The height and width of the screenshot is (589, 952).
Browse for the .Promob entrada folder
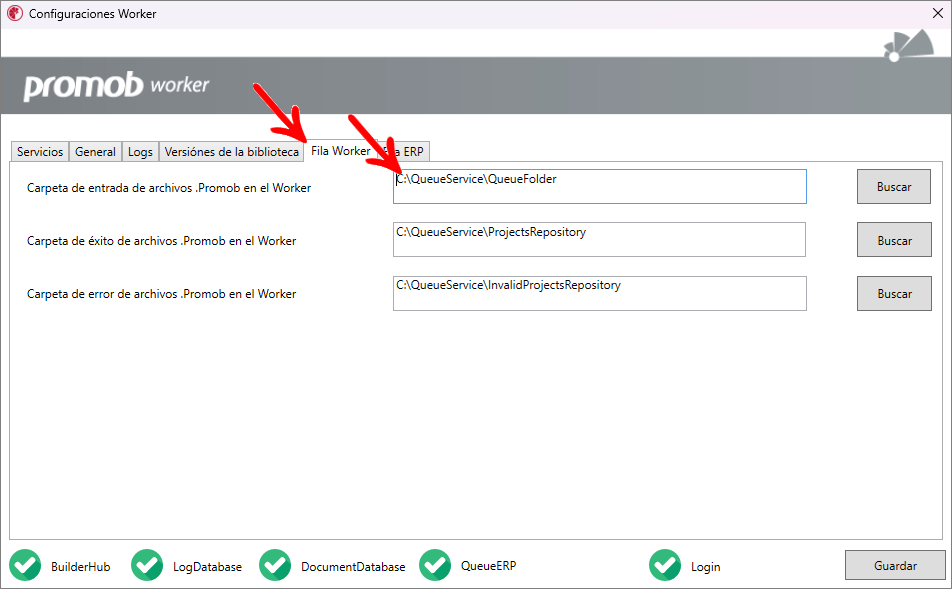click(894, 187)
